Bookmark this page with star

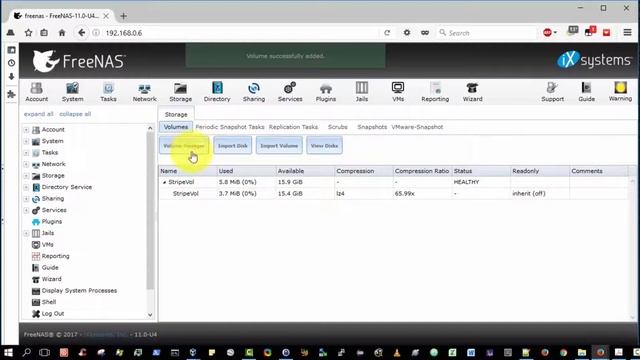tap(28, 33)
